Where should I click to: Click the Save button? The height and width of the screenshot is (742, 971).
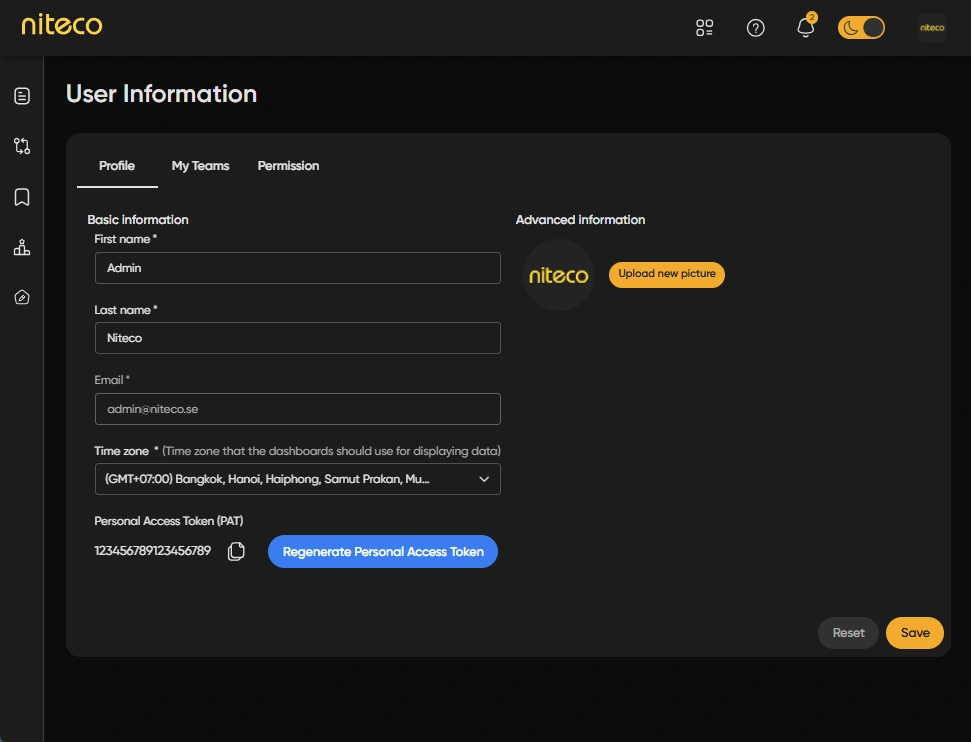coord(914,633)
